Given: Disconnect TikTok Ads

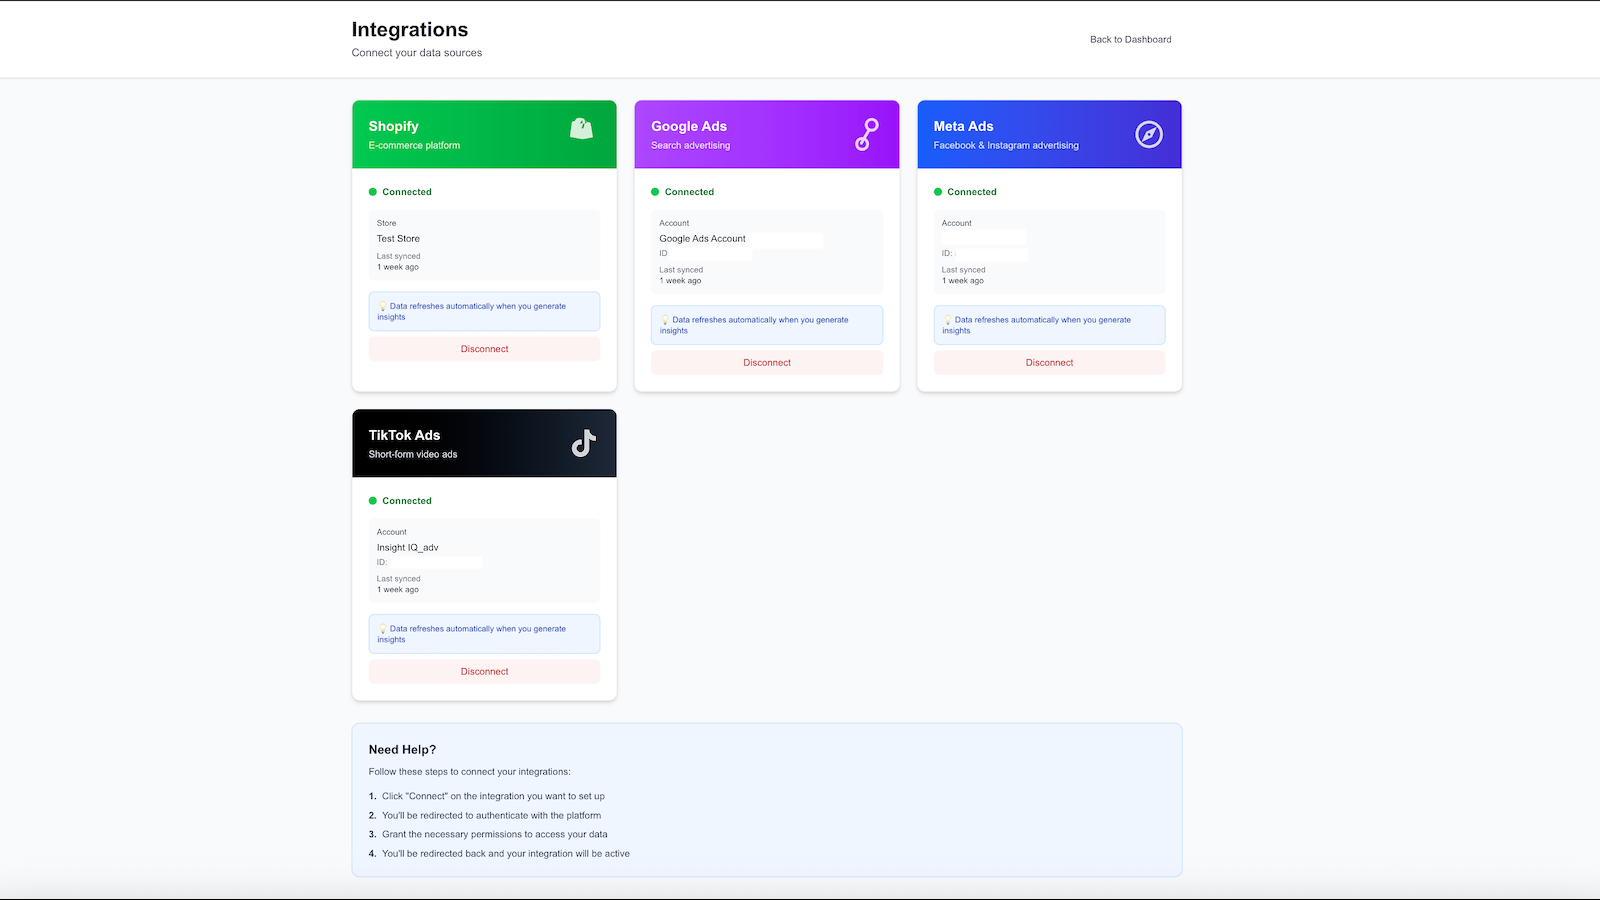Looking at the screenshot, I should [484, 671].
